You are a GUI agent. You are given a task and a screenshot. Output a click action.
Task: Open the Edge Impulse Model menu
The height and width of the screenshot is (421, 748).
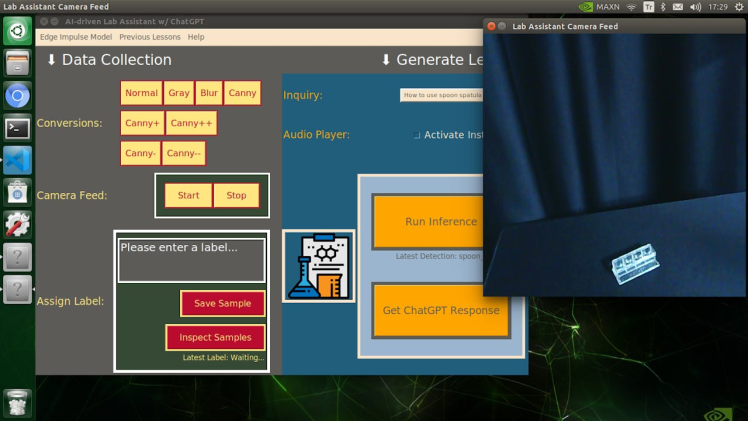tap(76, 37)
